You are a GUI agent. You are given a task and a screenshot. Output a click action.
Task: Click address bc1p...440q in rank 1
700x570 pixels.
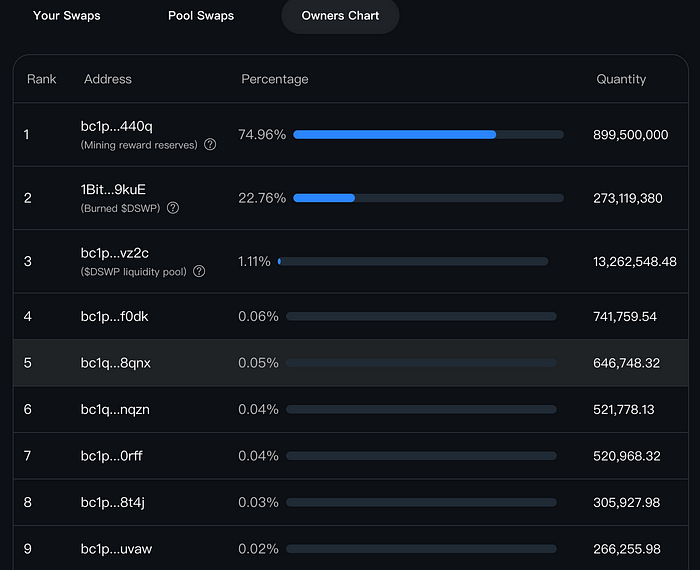(116, 126)
